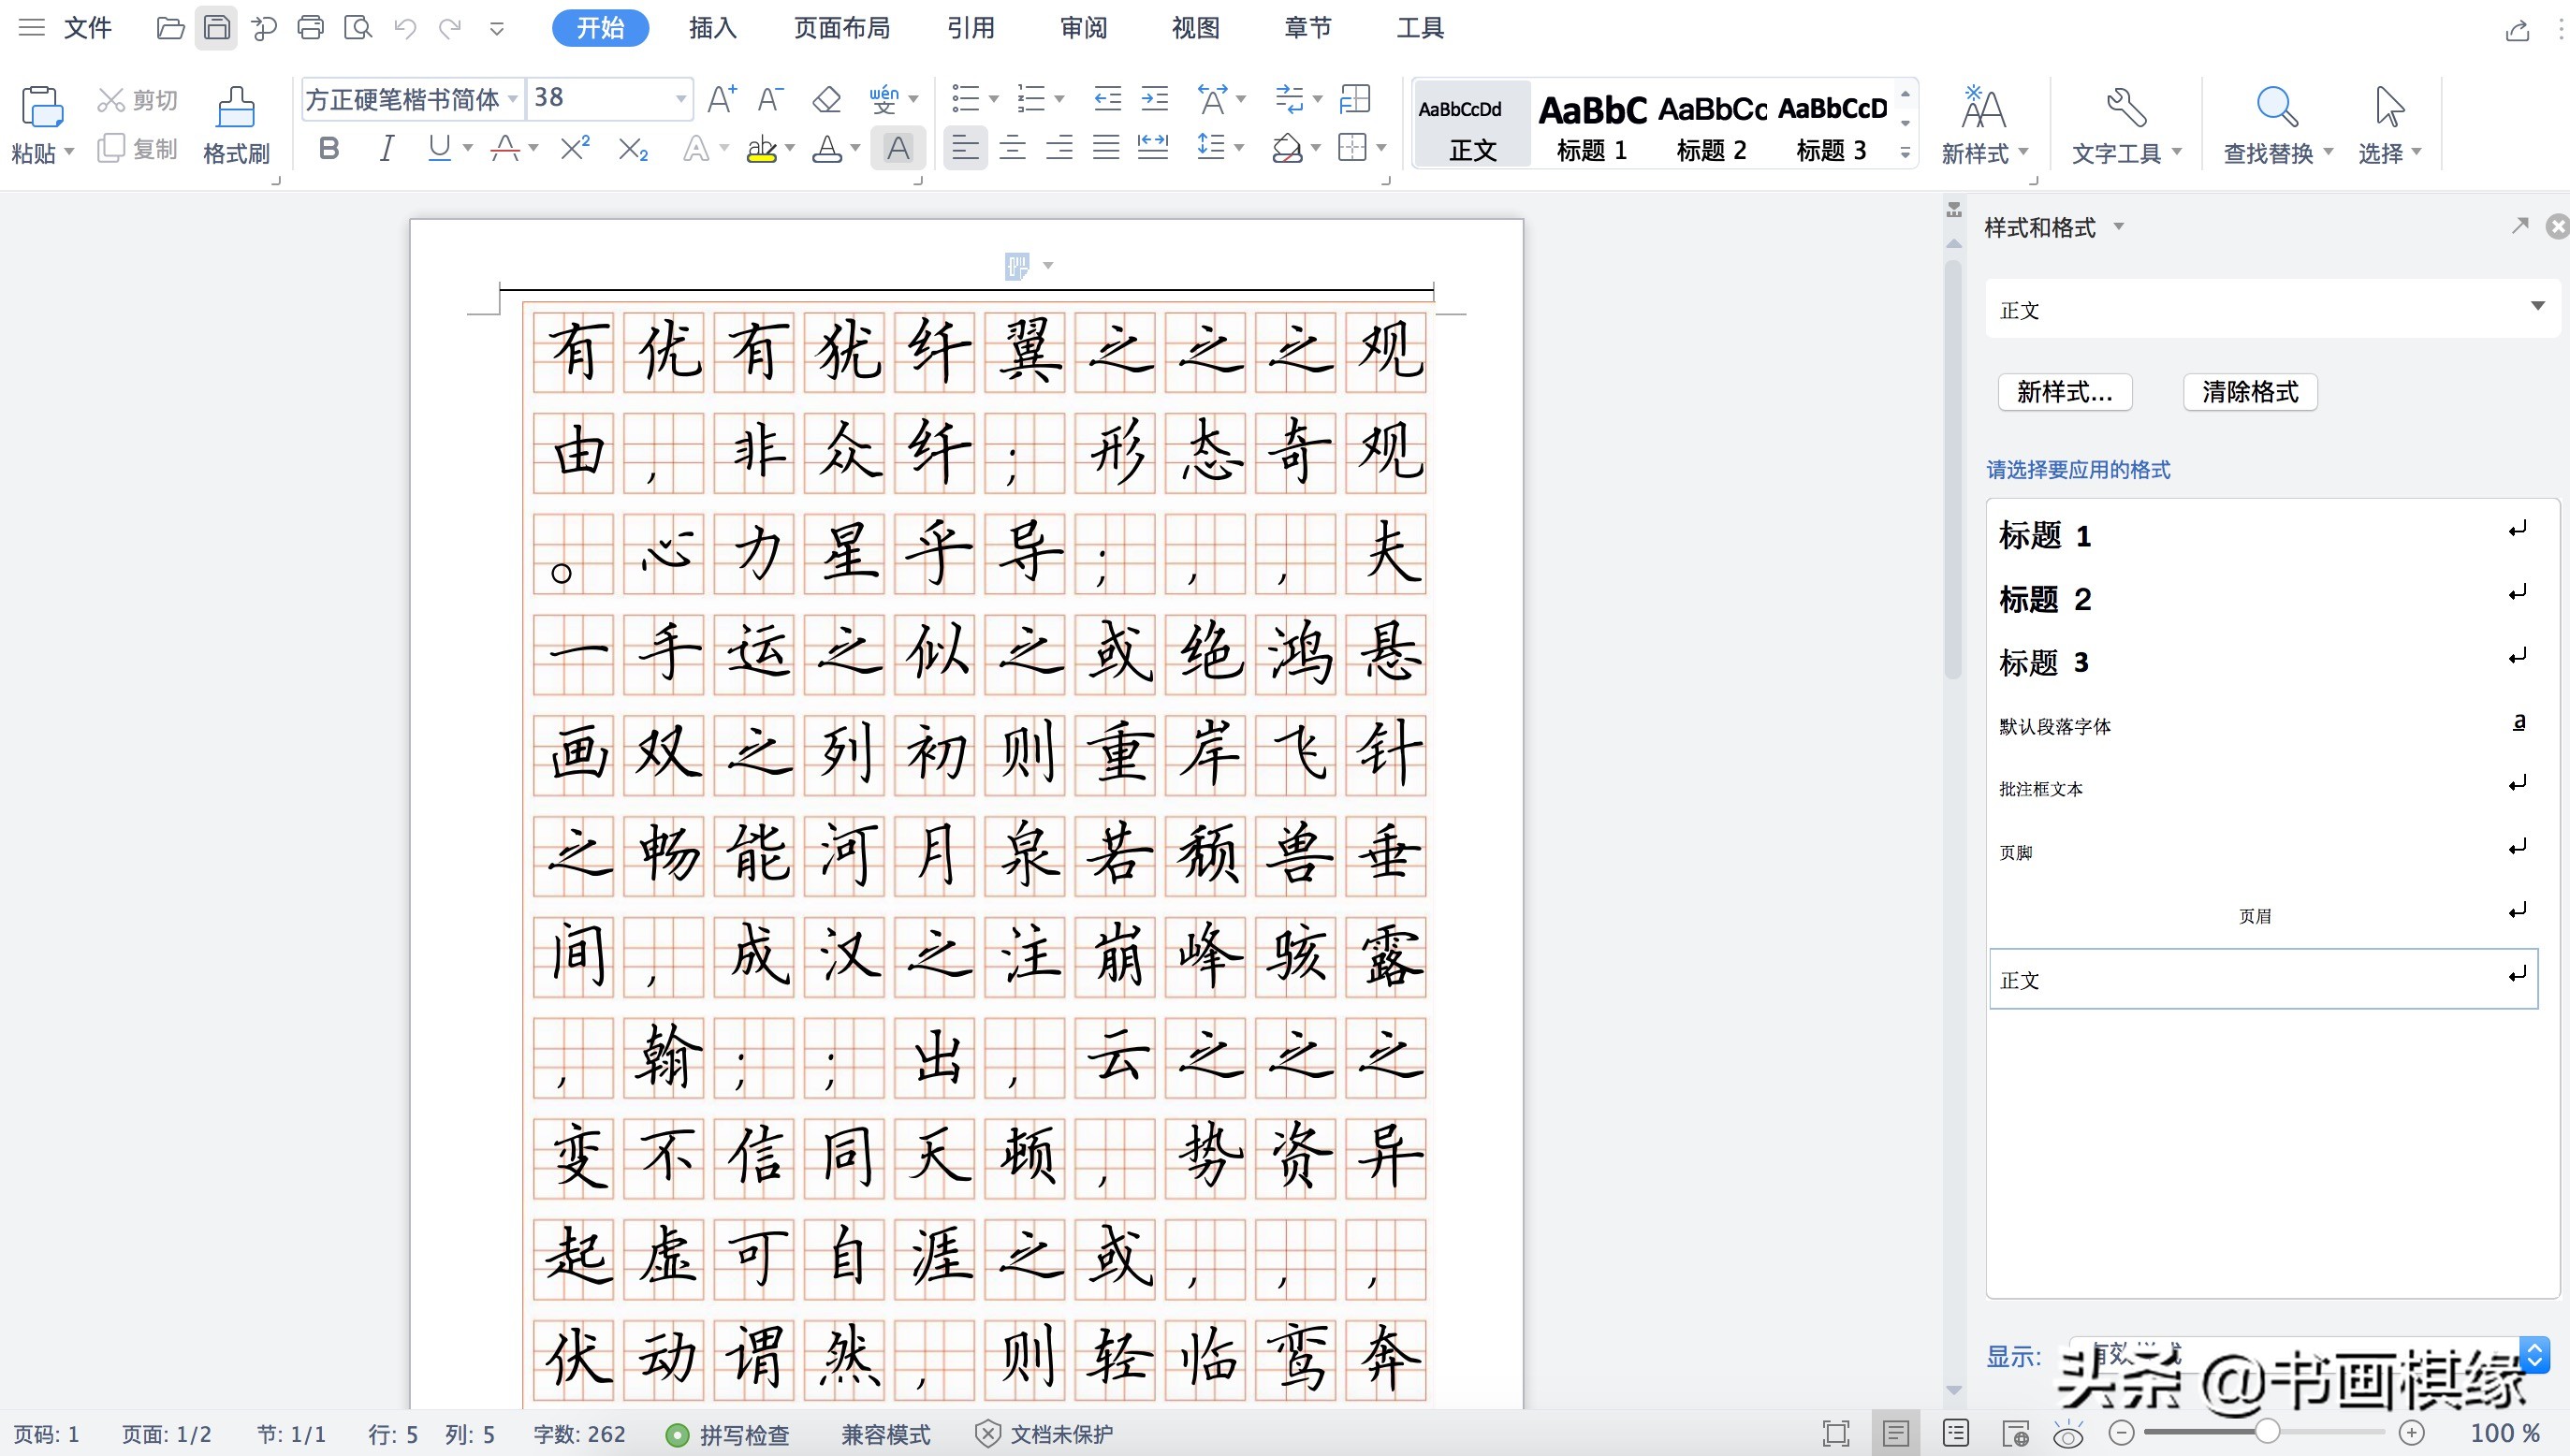The width and height of the screenshot is (2570, 1456).
Task: Toggle spell check in status bar
Action: pos(728,1435)
